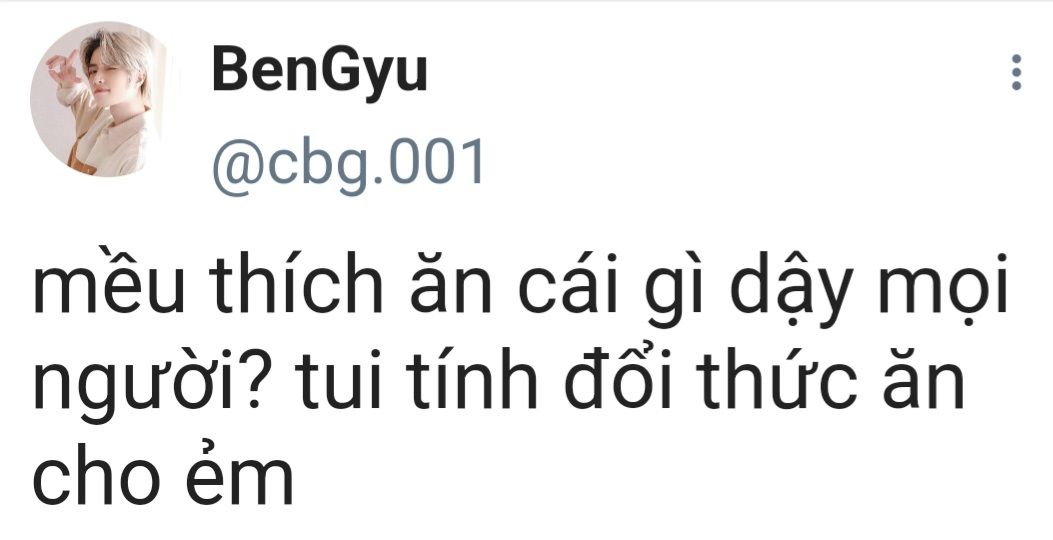Screen dimensions: 1053x540
Task: Click the word "tính" in the tweet
Action: click(x=473, y=381)
